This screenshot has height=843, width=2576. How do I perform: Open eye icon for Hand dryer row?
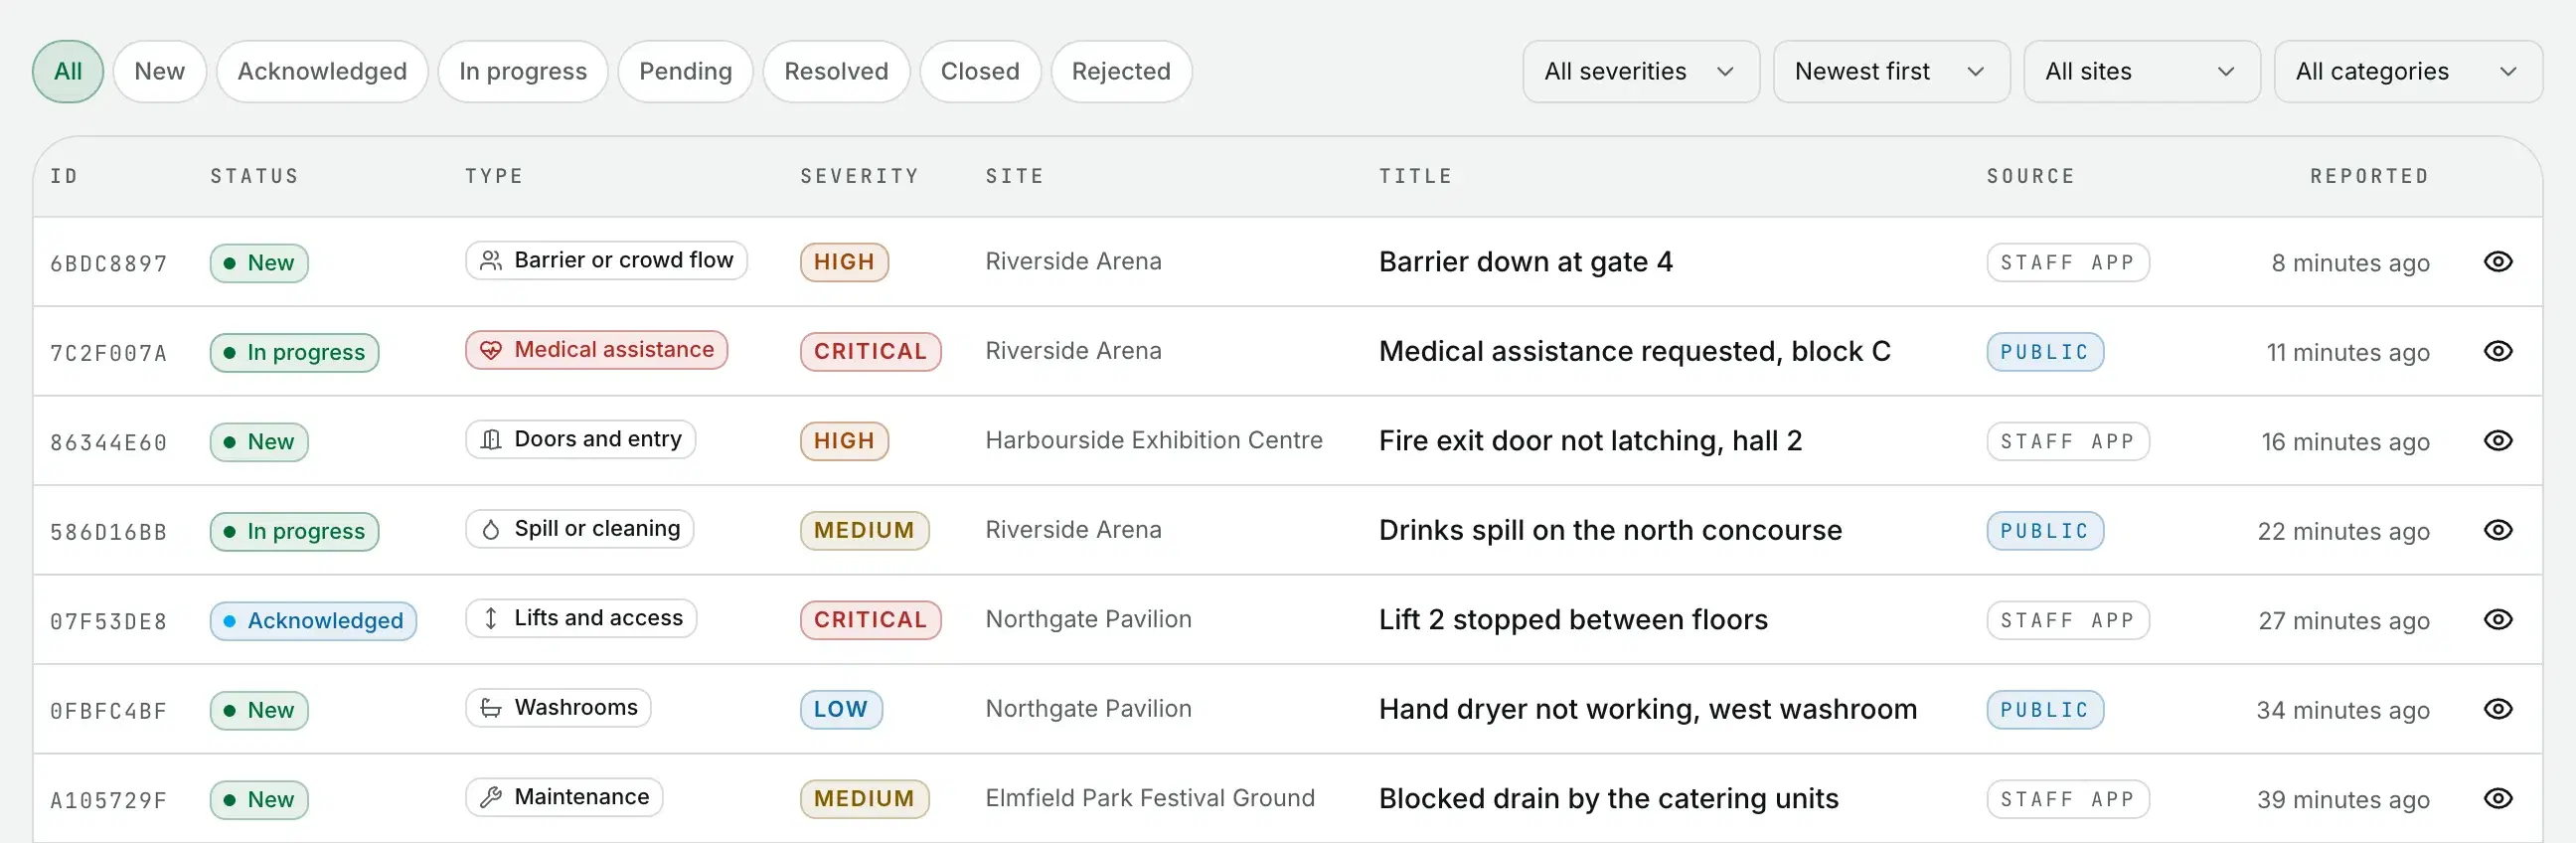click(2497, 709)
